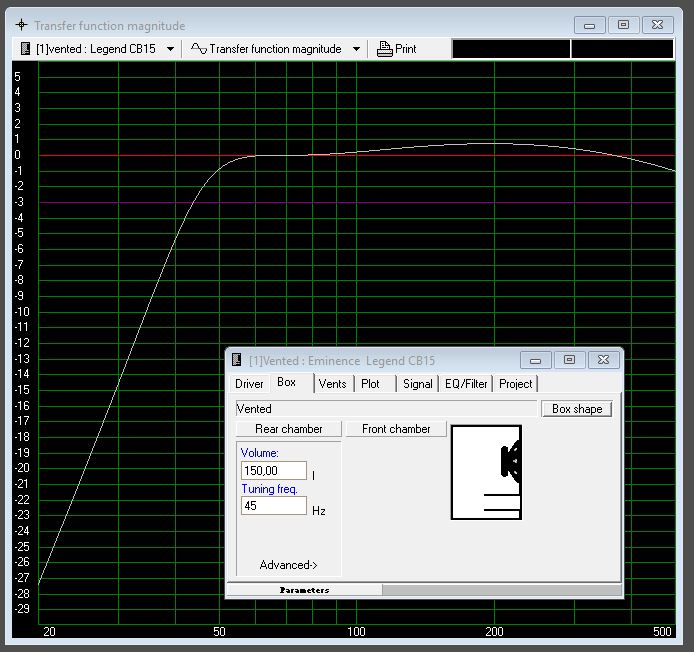
Task: Click the right black readout box in the toolbar
Action: coord(622,49)
